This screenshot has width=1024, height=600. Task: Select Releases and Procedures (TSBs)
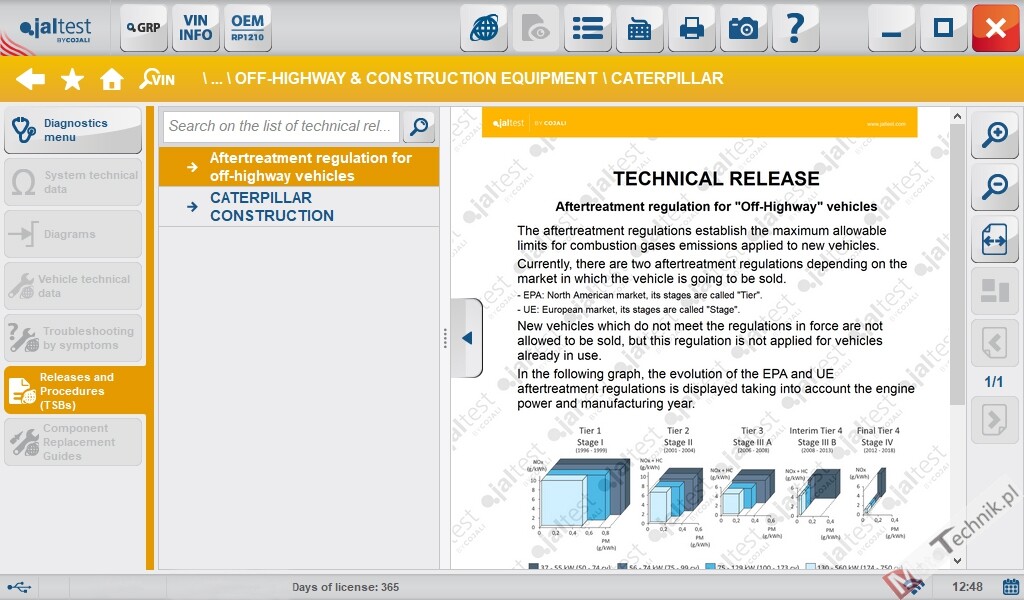point(74,390)
